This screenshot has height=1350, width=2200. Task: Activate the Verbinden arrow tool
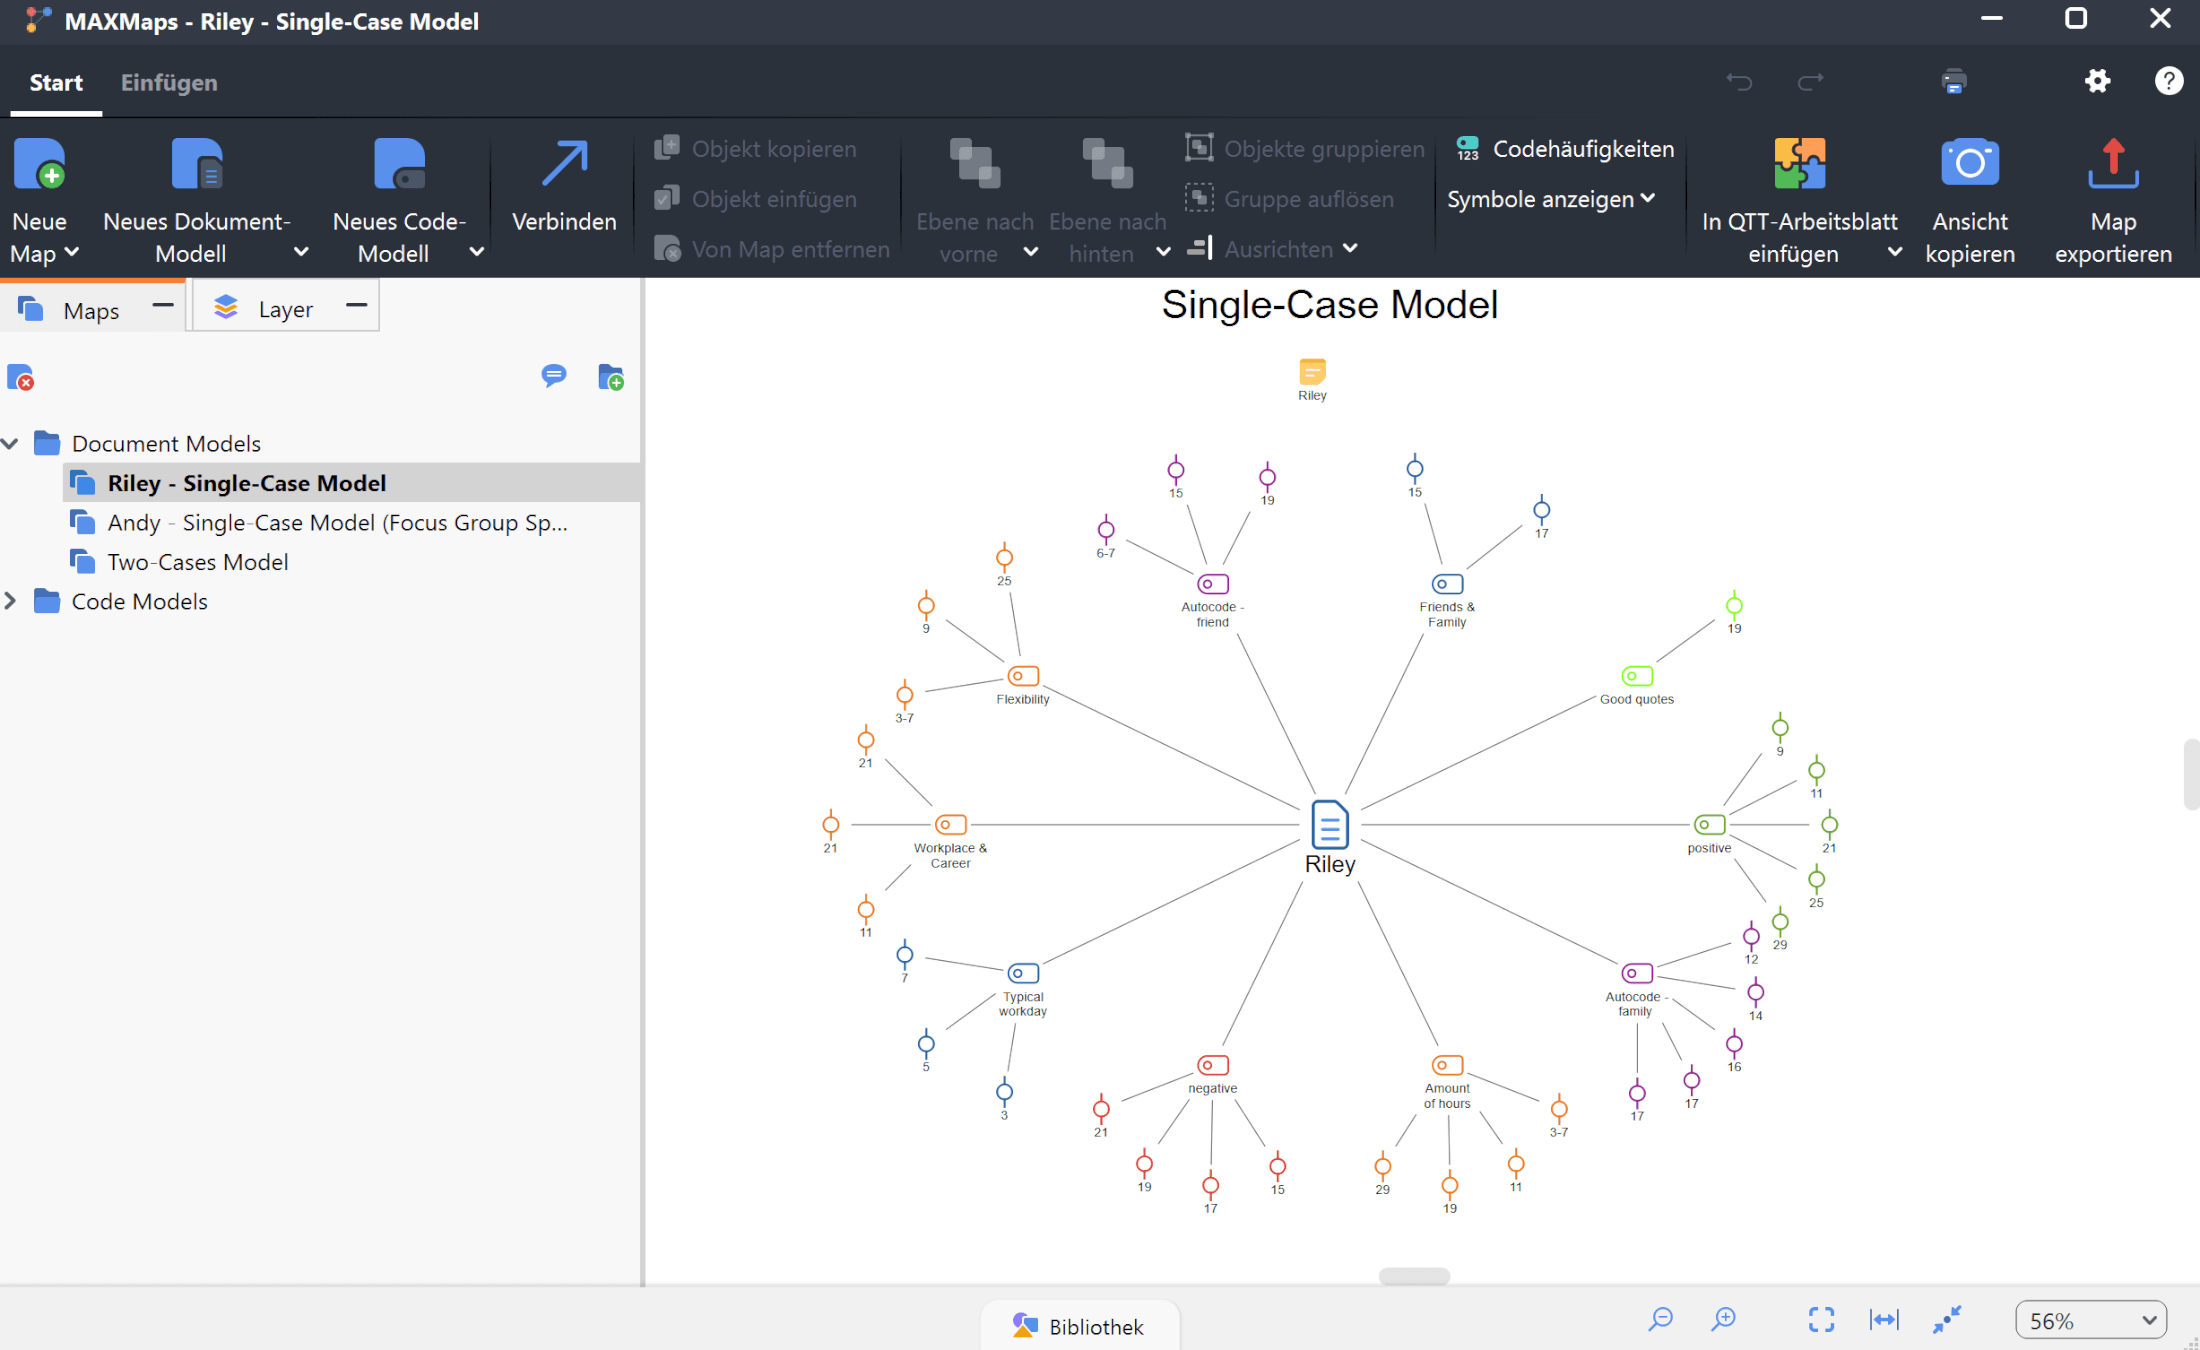[564, 164]
